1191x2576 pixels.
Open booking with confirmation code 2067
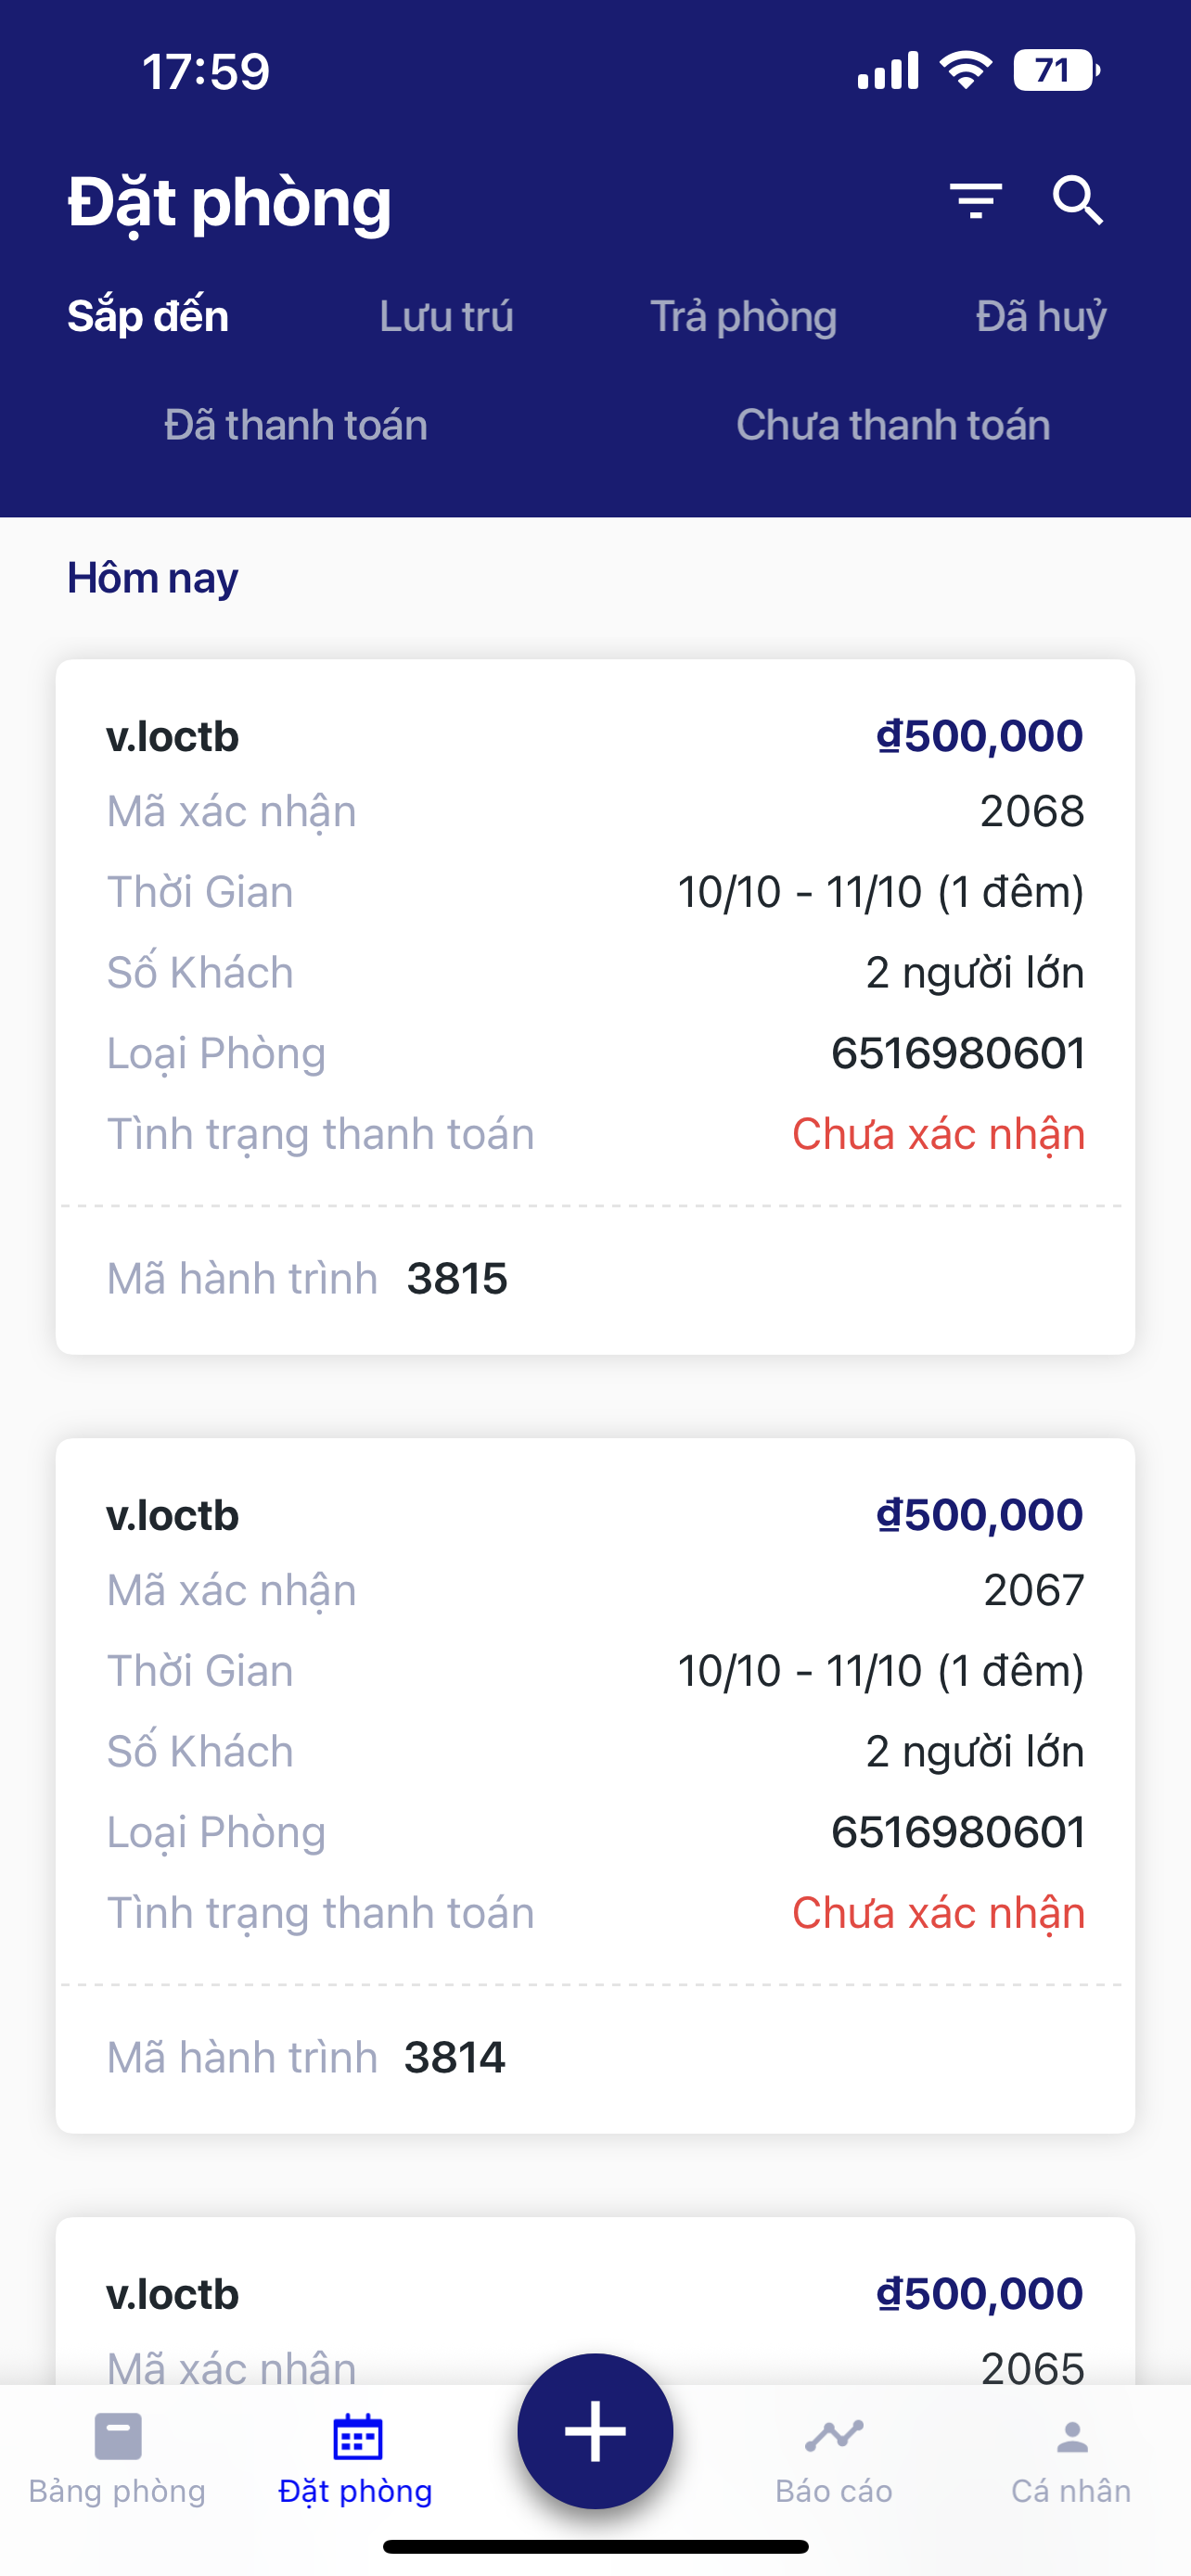pos(595,1730)
